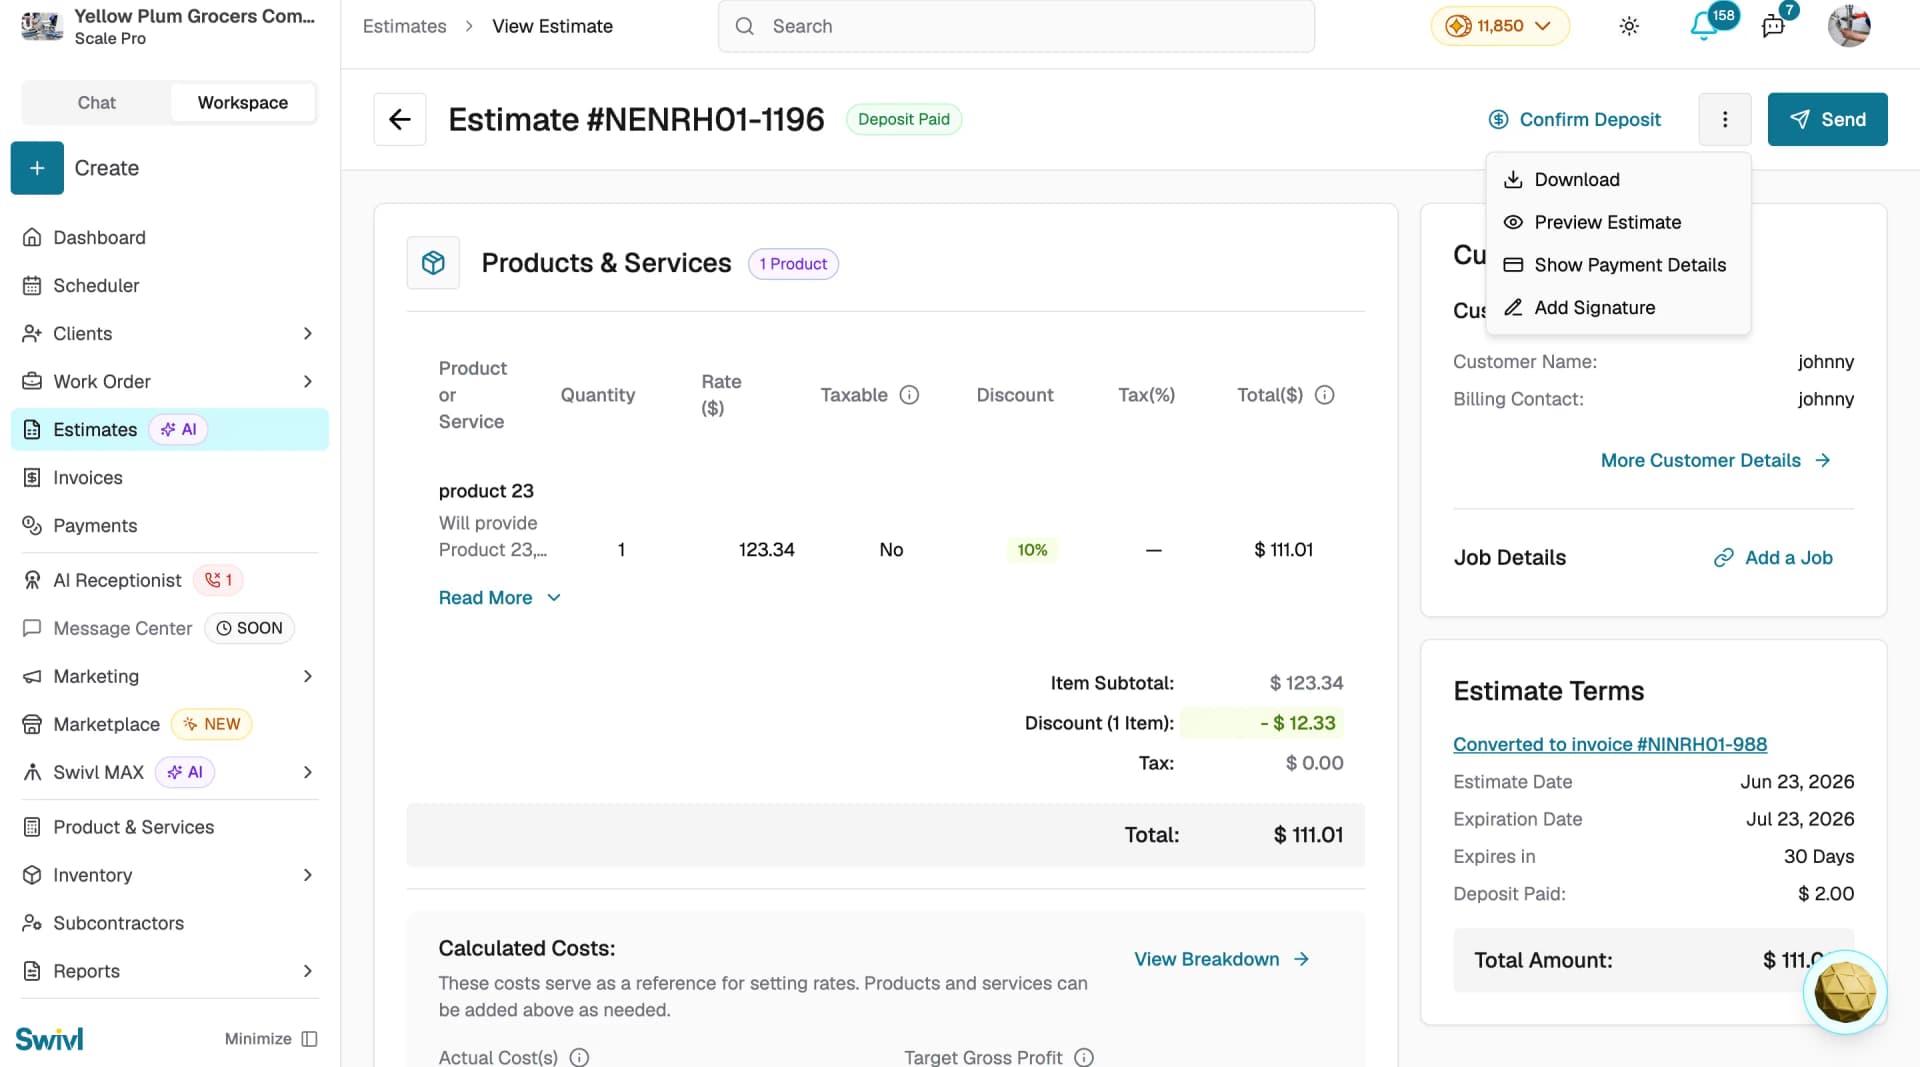This screenshot has width=1920, height=1067.
Task: Click the Total($) column info icon
Action: coord(1325,395)
